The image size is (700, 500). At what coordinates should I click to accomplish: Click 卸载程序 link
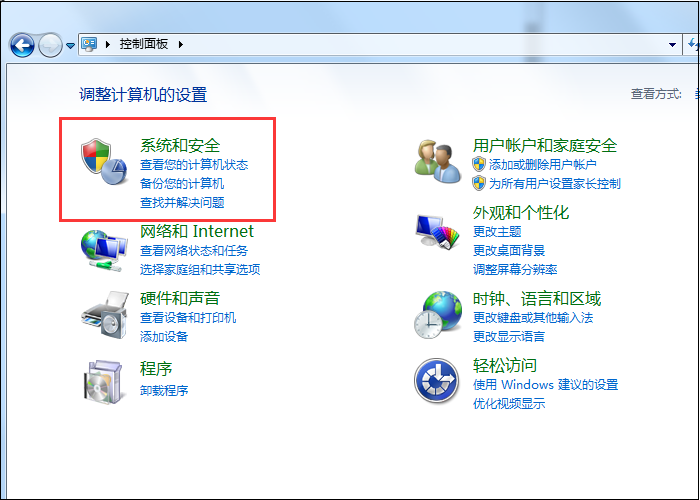164,391
